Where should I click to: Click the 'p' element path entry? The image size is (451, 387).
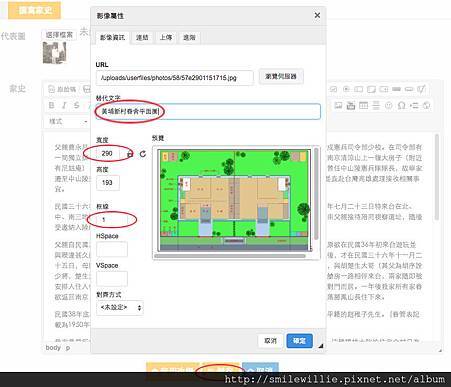pos(68,348)
